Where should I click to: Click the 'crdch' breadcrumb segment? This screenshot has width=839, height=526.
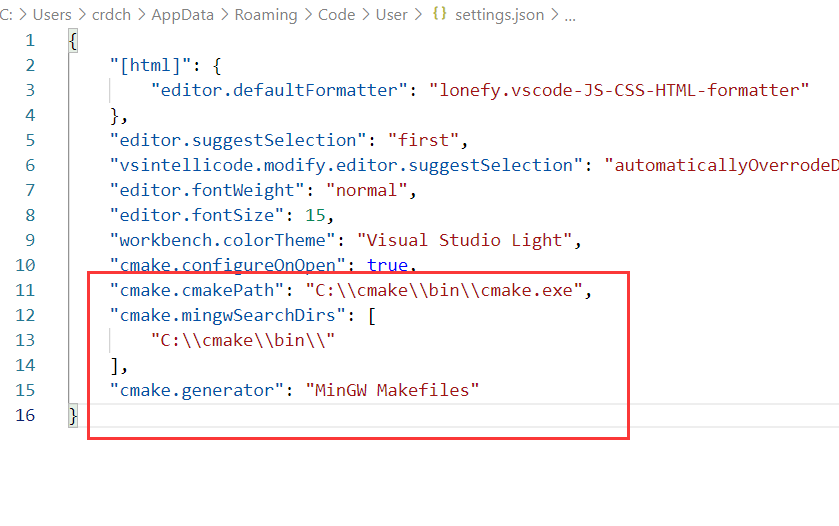111,14
